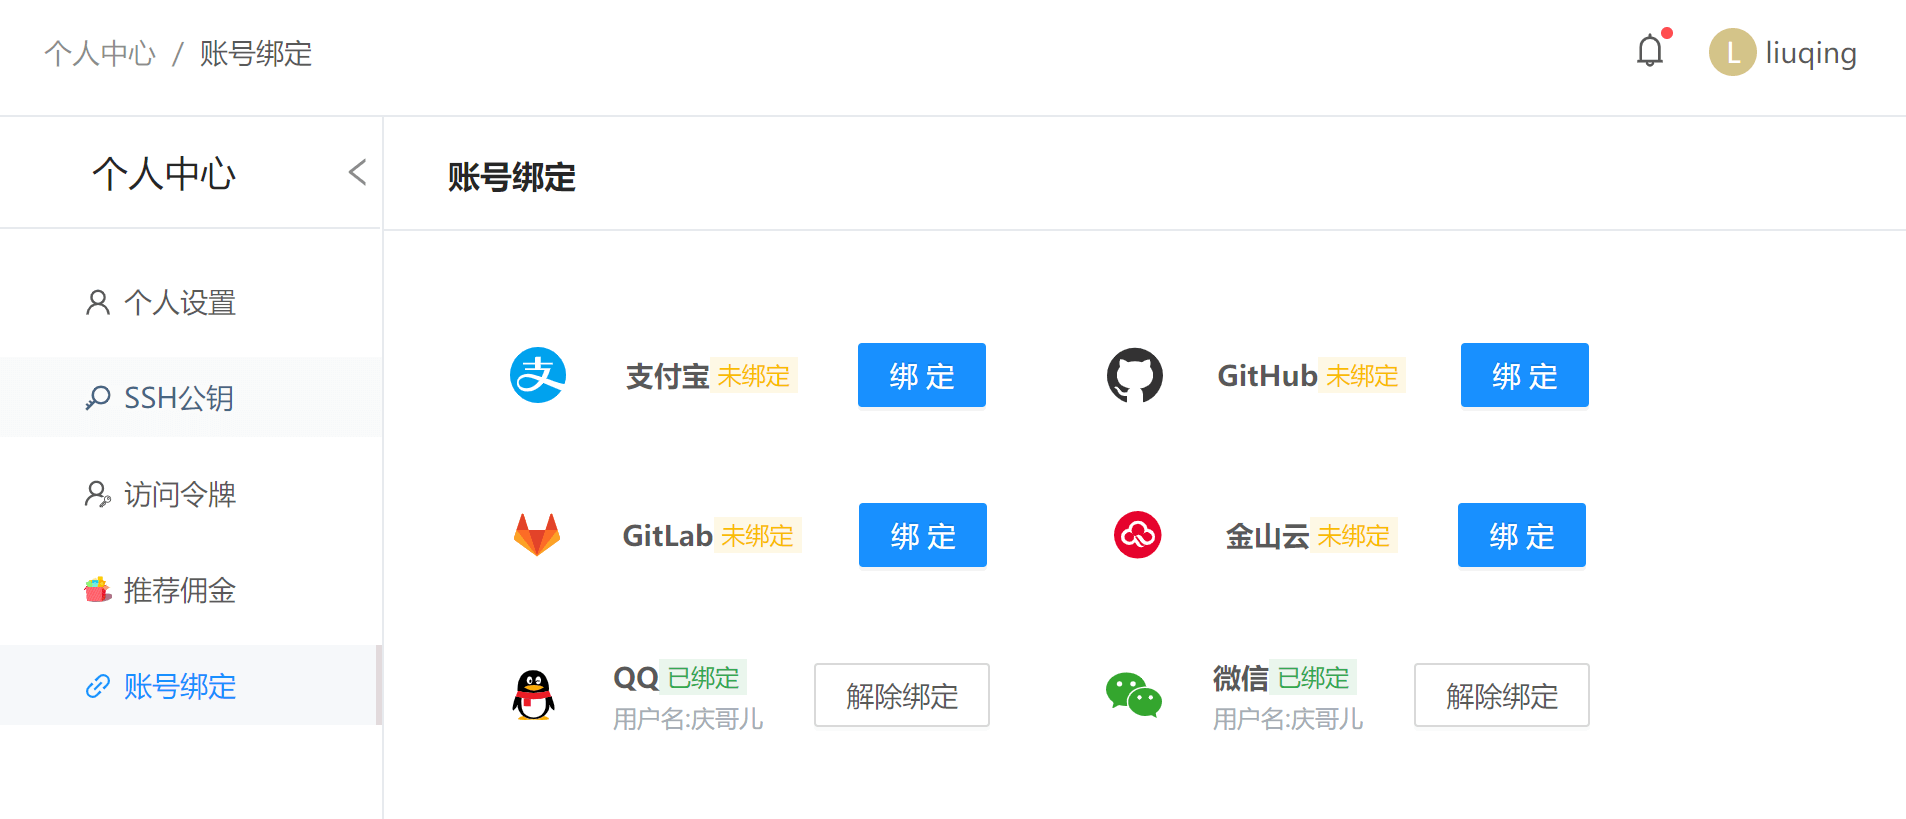Click the liuqing user avatar
This screenshot has width=1906, height=819.
[1732, 52]
